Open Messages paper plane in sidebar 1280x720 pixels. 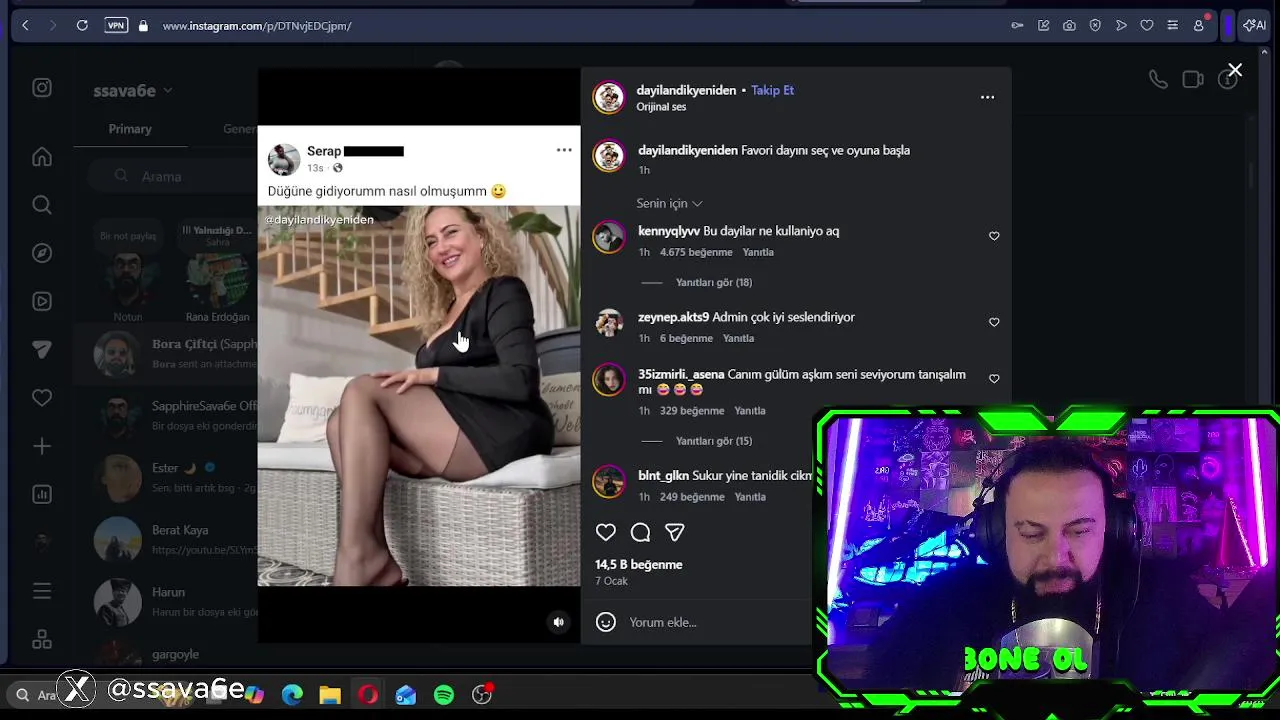click(x=42, y=349)
